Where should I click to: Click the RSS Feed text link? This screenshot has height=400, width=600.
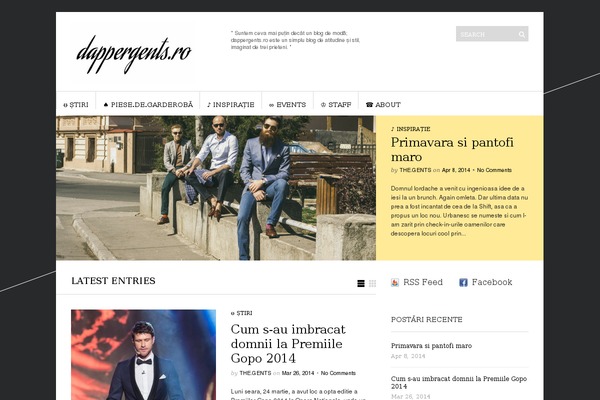(423, 282)
